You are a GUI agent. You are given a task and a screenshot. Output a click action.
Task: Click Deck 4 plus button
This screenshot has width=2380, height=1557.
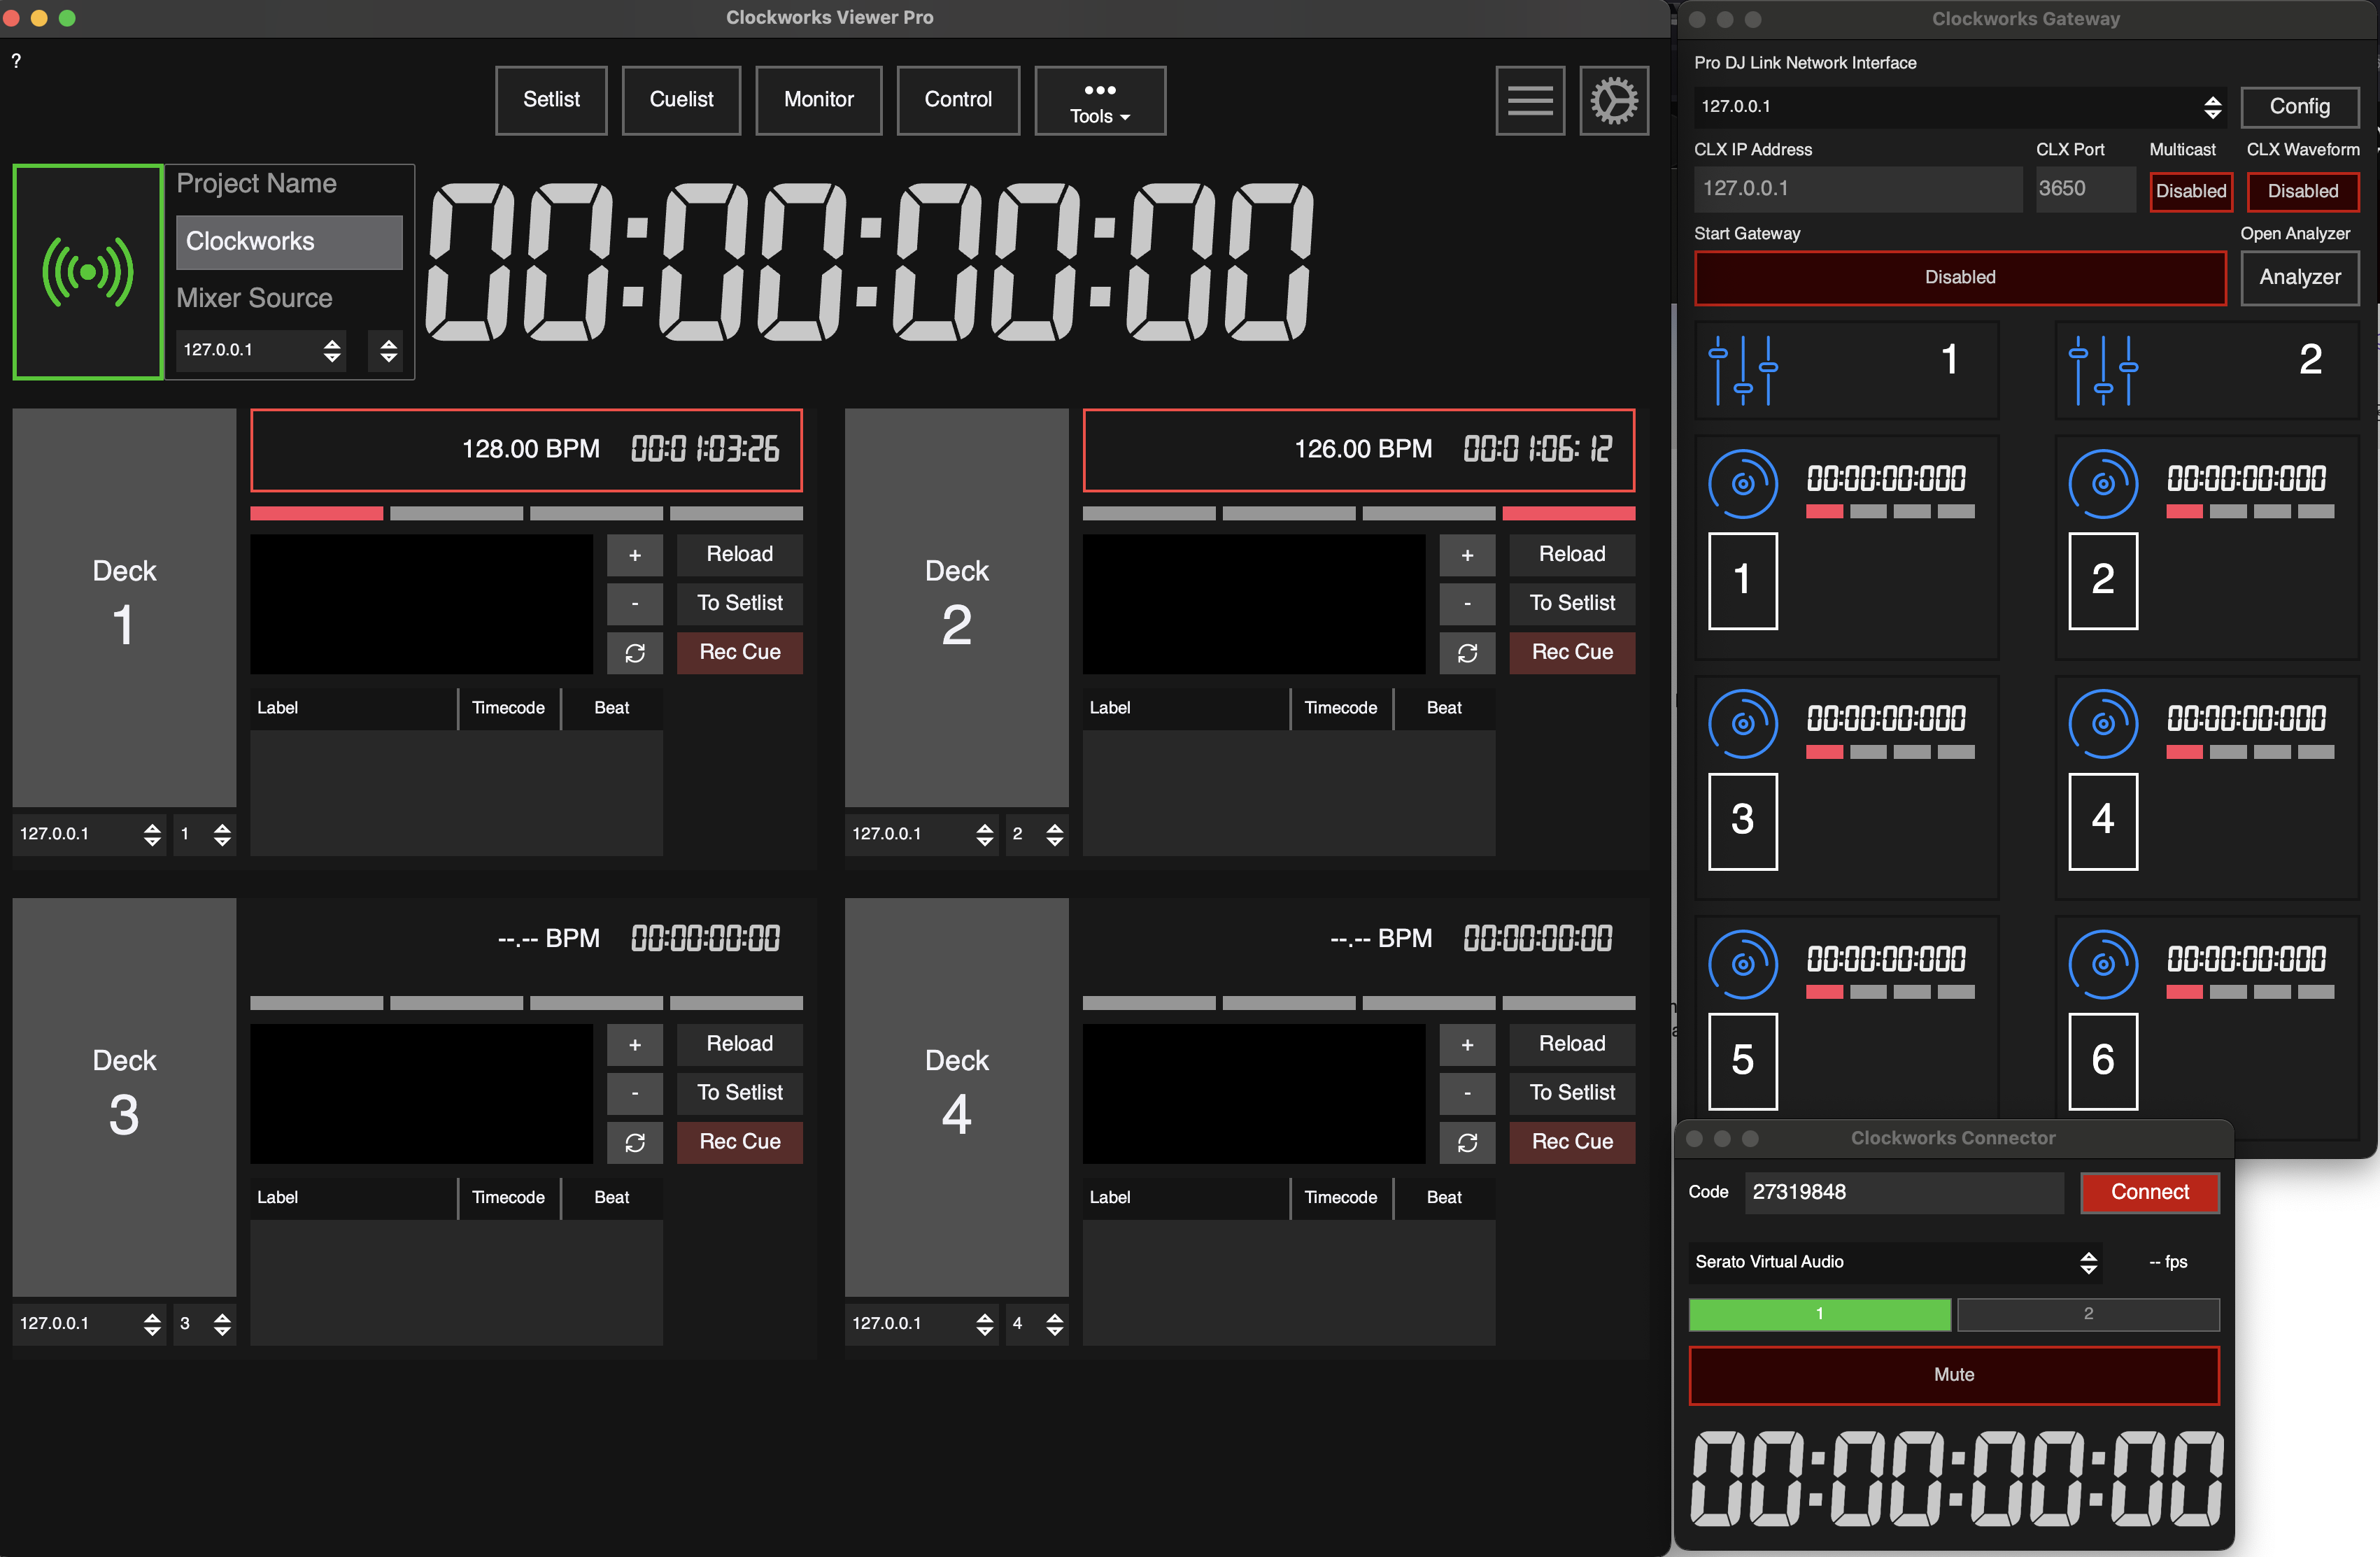[x=1467, y=1044]
